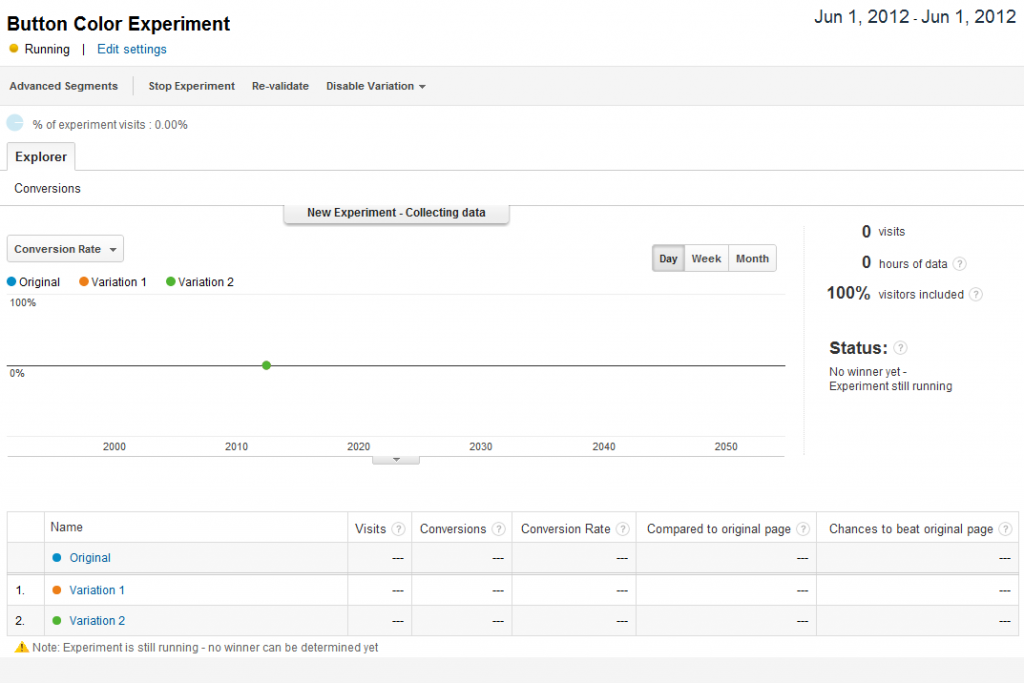Screen dimensions: 1024x683
Task: Click Re-validate
Action: [280, 86]
